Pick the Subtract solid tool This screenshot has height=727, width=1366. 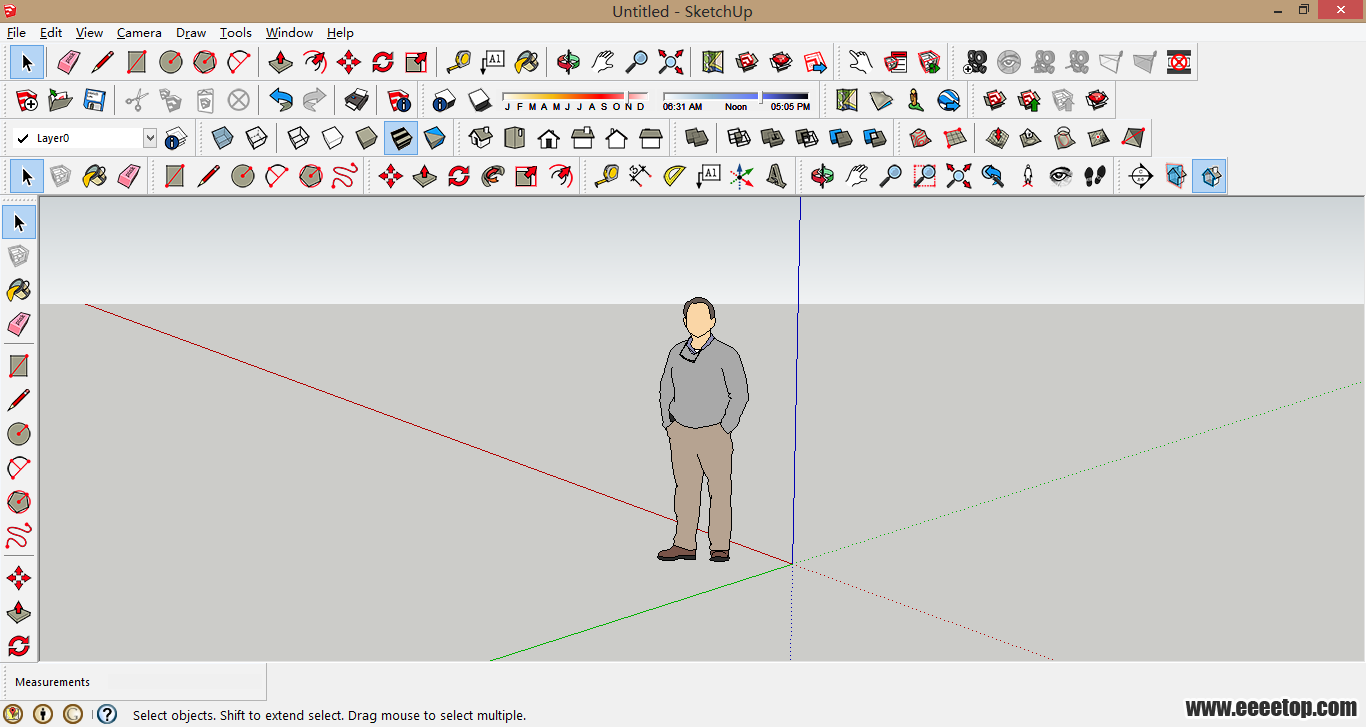(807, 137)
